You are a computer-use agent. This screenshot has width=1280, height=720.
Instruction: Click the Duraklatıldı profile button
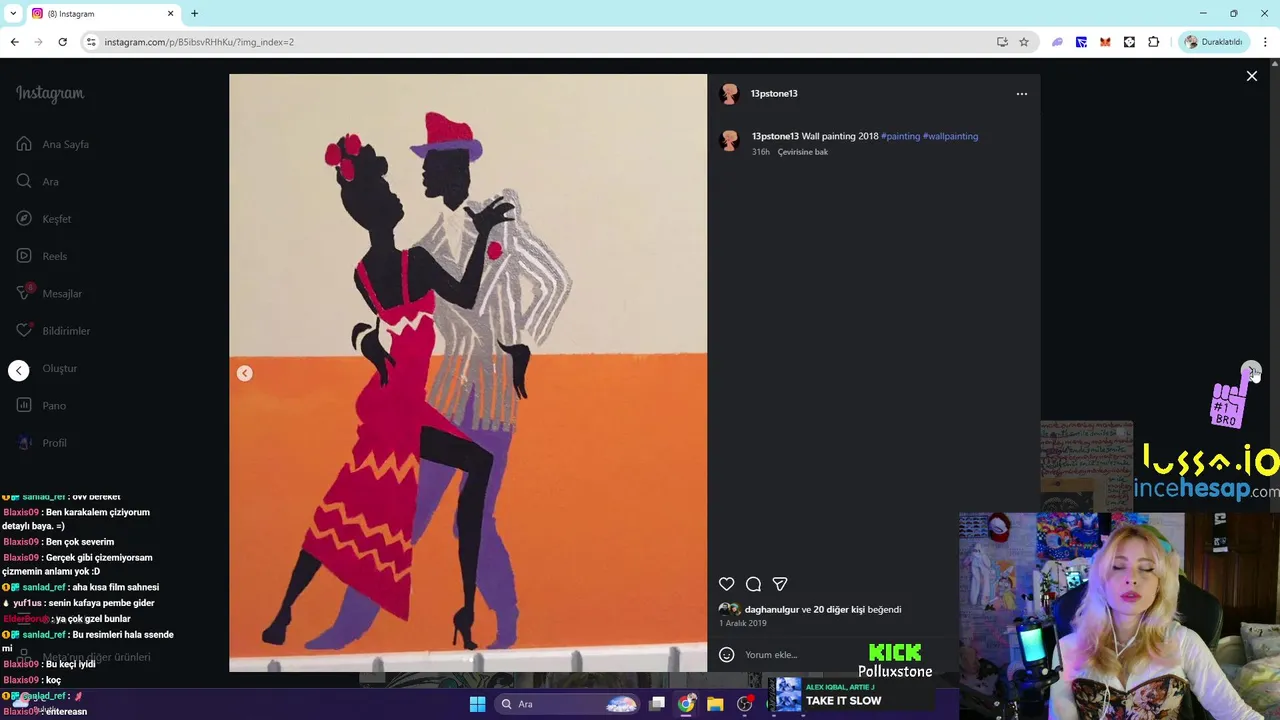[1213, 42]
